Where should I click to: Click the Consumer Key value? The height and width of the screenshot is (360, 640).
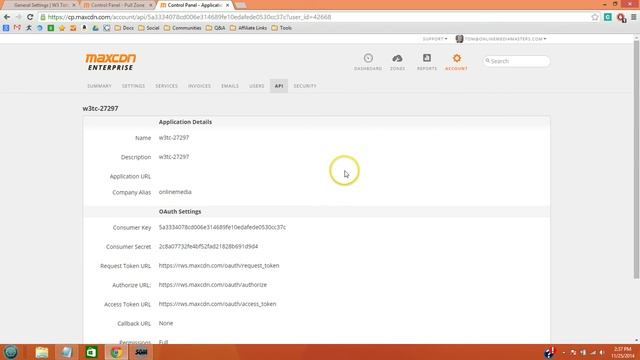point(222,227)
